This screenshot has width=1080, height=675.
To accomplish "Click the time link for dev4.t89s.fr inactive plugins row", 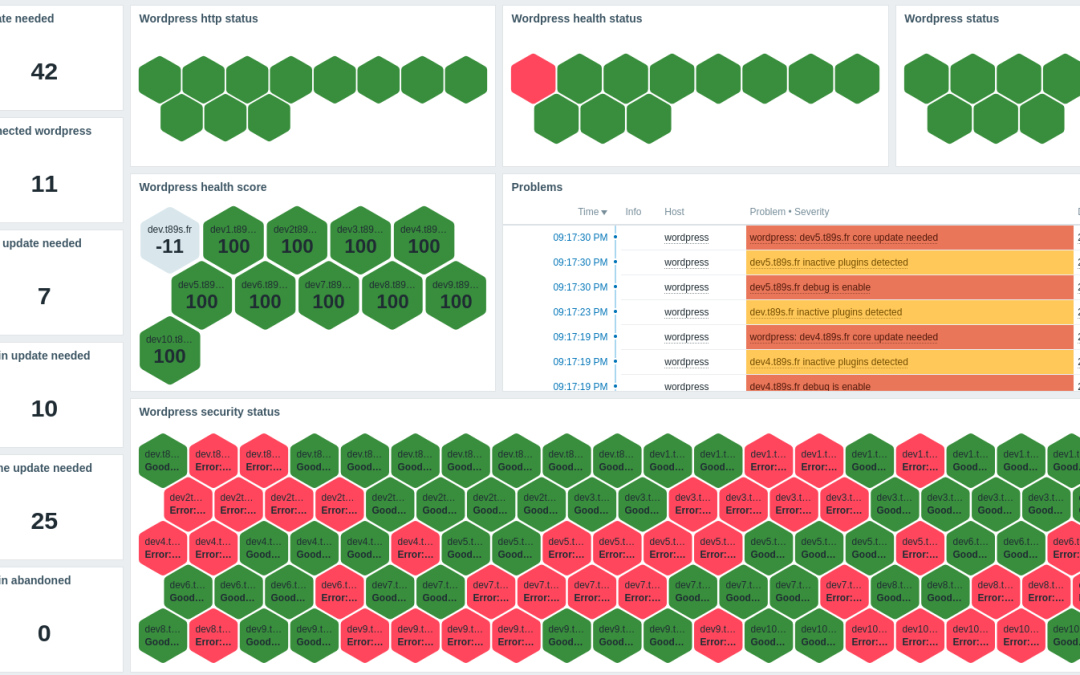I will click(580, 362).
